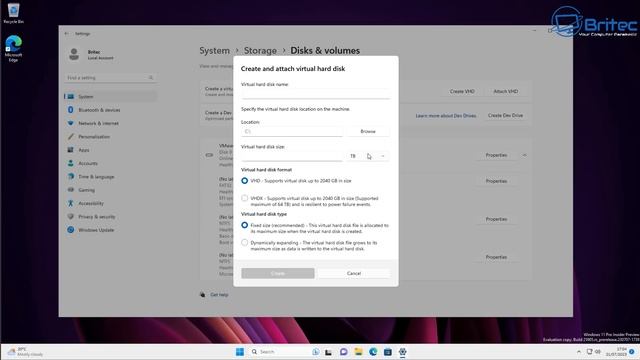Open the Windows Start menu

coord(240,351)
